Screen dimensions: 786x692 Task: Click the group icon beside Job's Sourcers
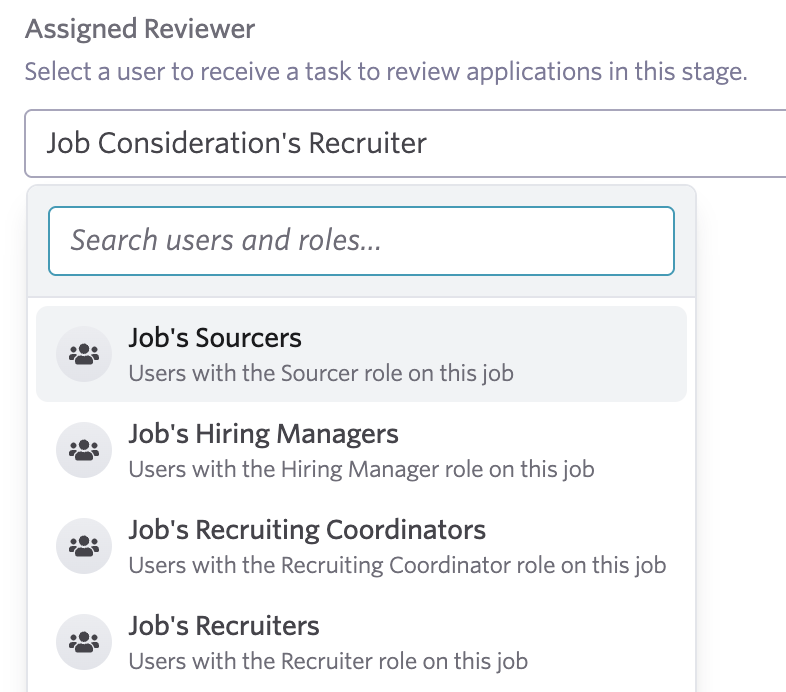pos(84,354)
